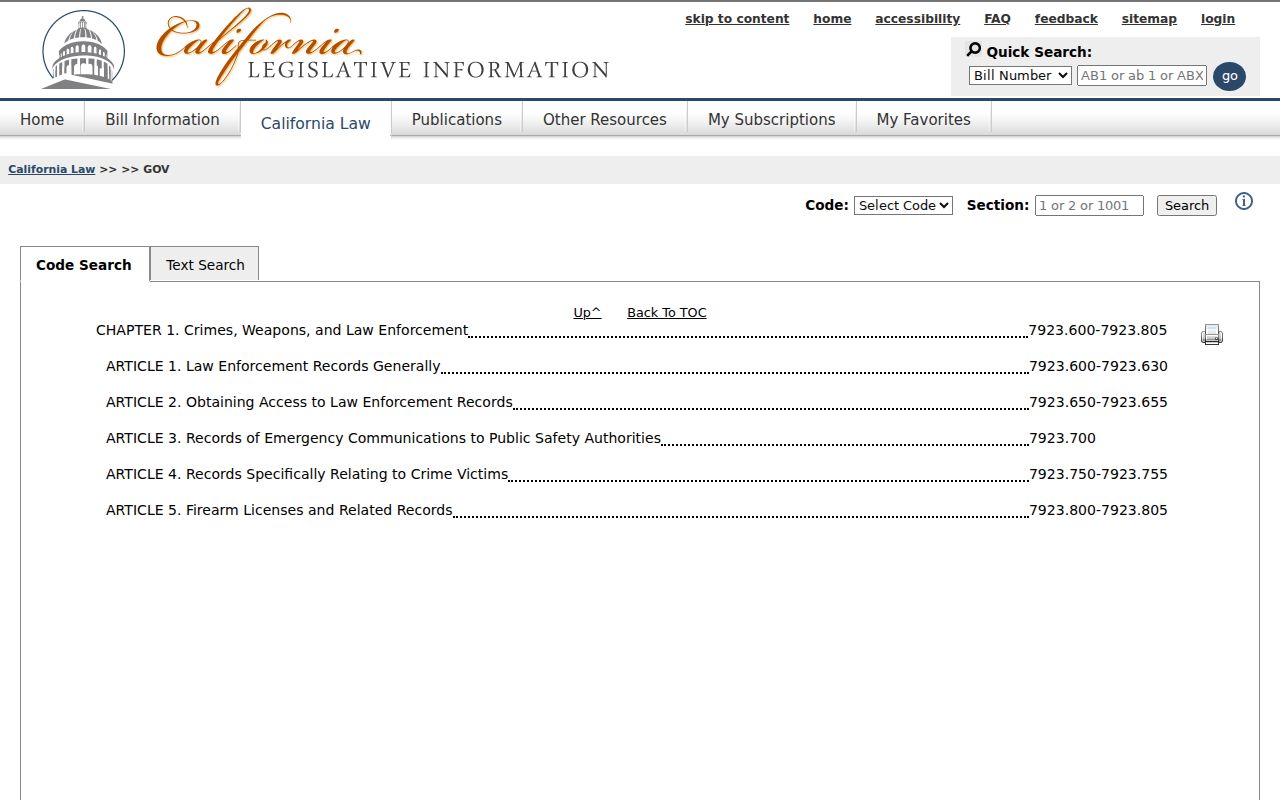Click section range 7923.800-7923.805
The width and height of the screenshot is (1280, 800).
tap(1098, 510)
